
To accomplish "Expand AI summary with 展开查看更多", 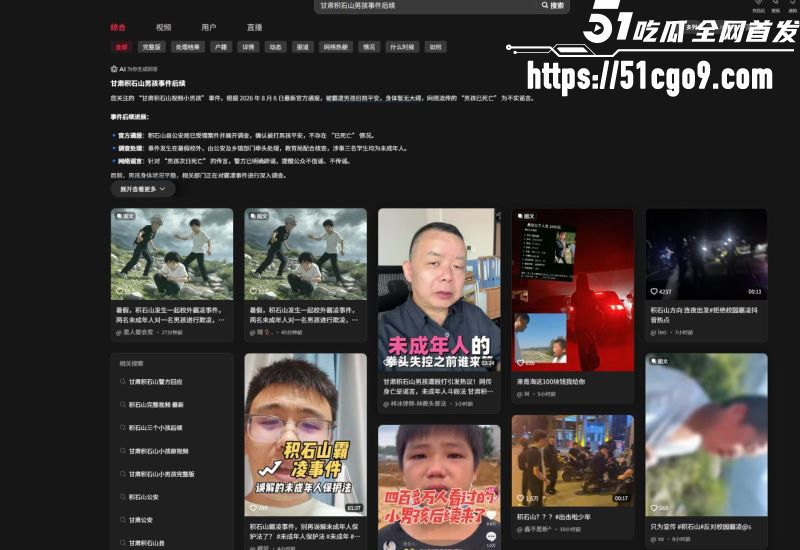I will tap(143, 189).
